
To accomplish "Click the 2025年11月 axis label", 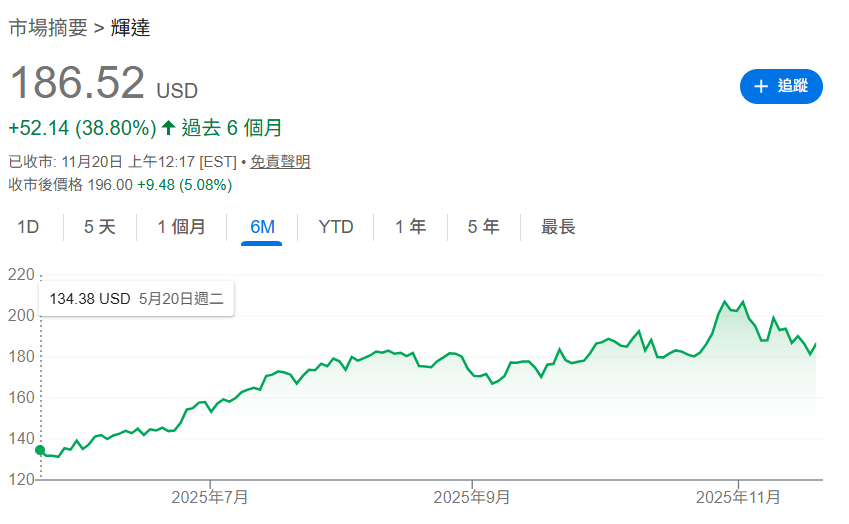I will pos(738,497).
